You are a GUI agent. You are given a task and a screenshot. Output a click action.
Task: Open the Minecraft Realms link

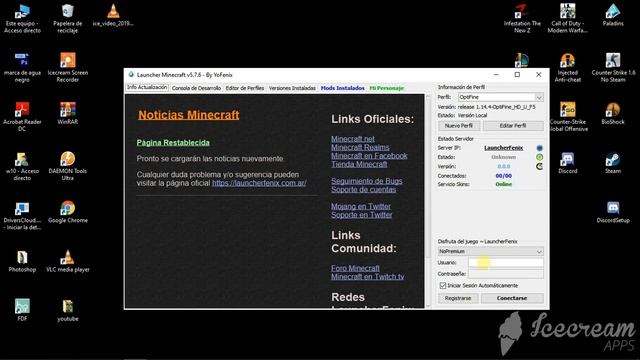coord(360,147)
